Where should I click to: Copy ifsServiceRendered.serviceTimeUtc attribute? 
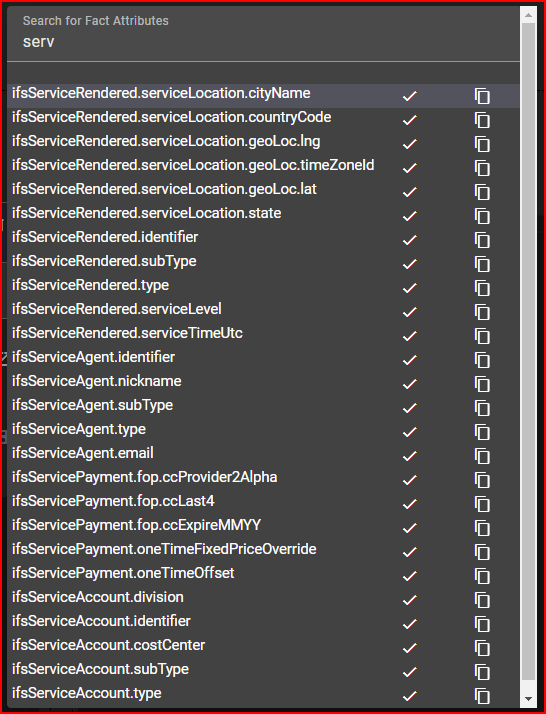[x=482, y=336]
